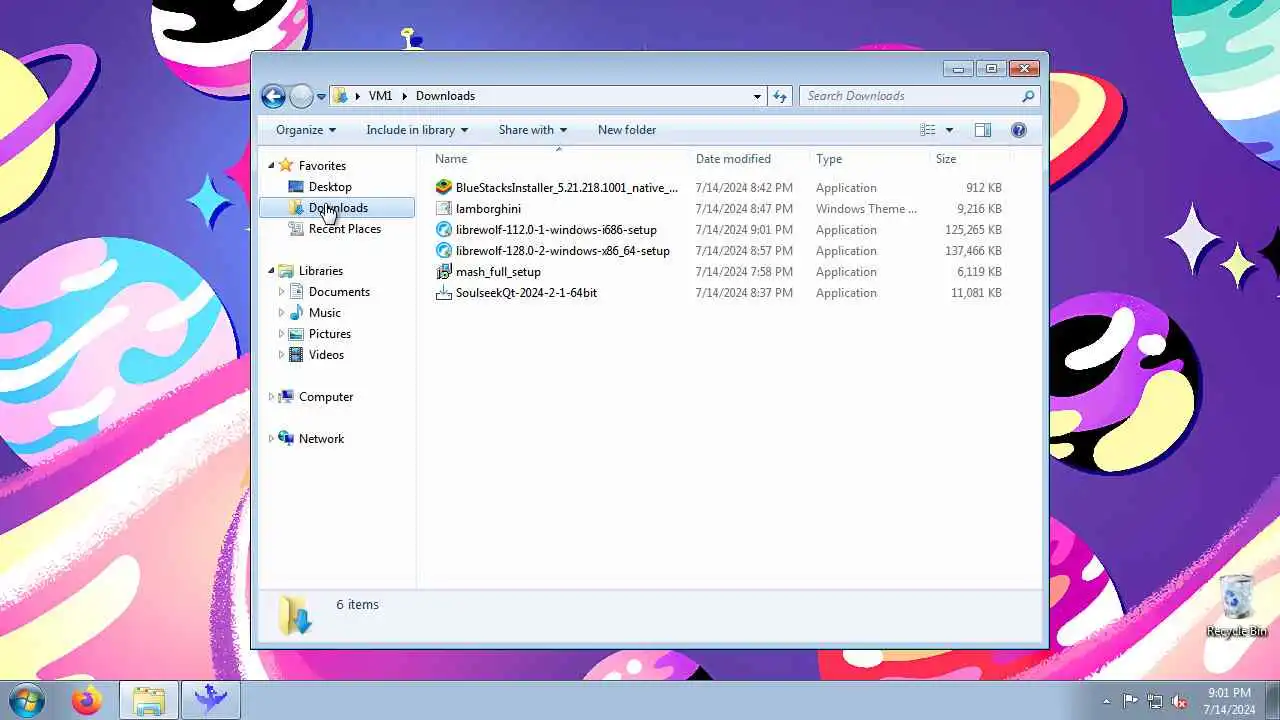Open the Videos library
This screenshot has width=1280, height=720.
point(326,355)
